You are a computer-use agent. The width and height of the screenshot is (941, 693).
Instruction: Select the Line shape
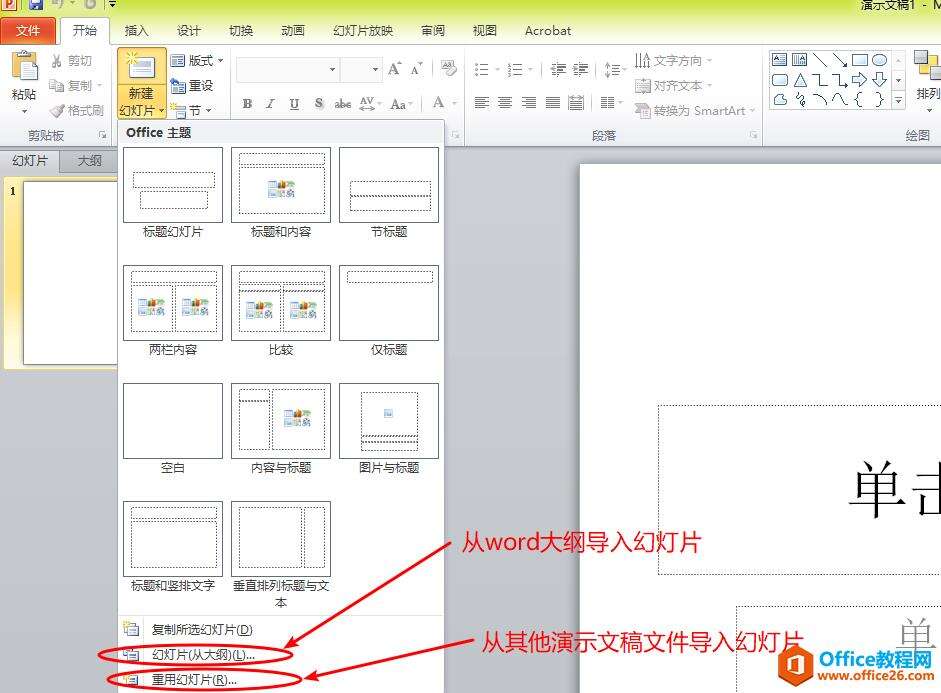click(x=820, y=59)
